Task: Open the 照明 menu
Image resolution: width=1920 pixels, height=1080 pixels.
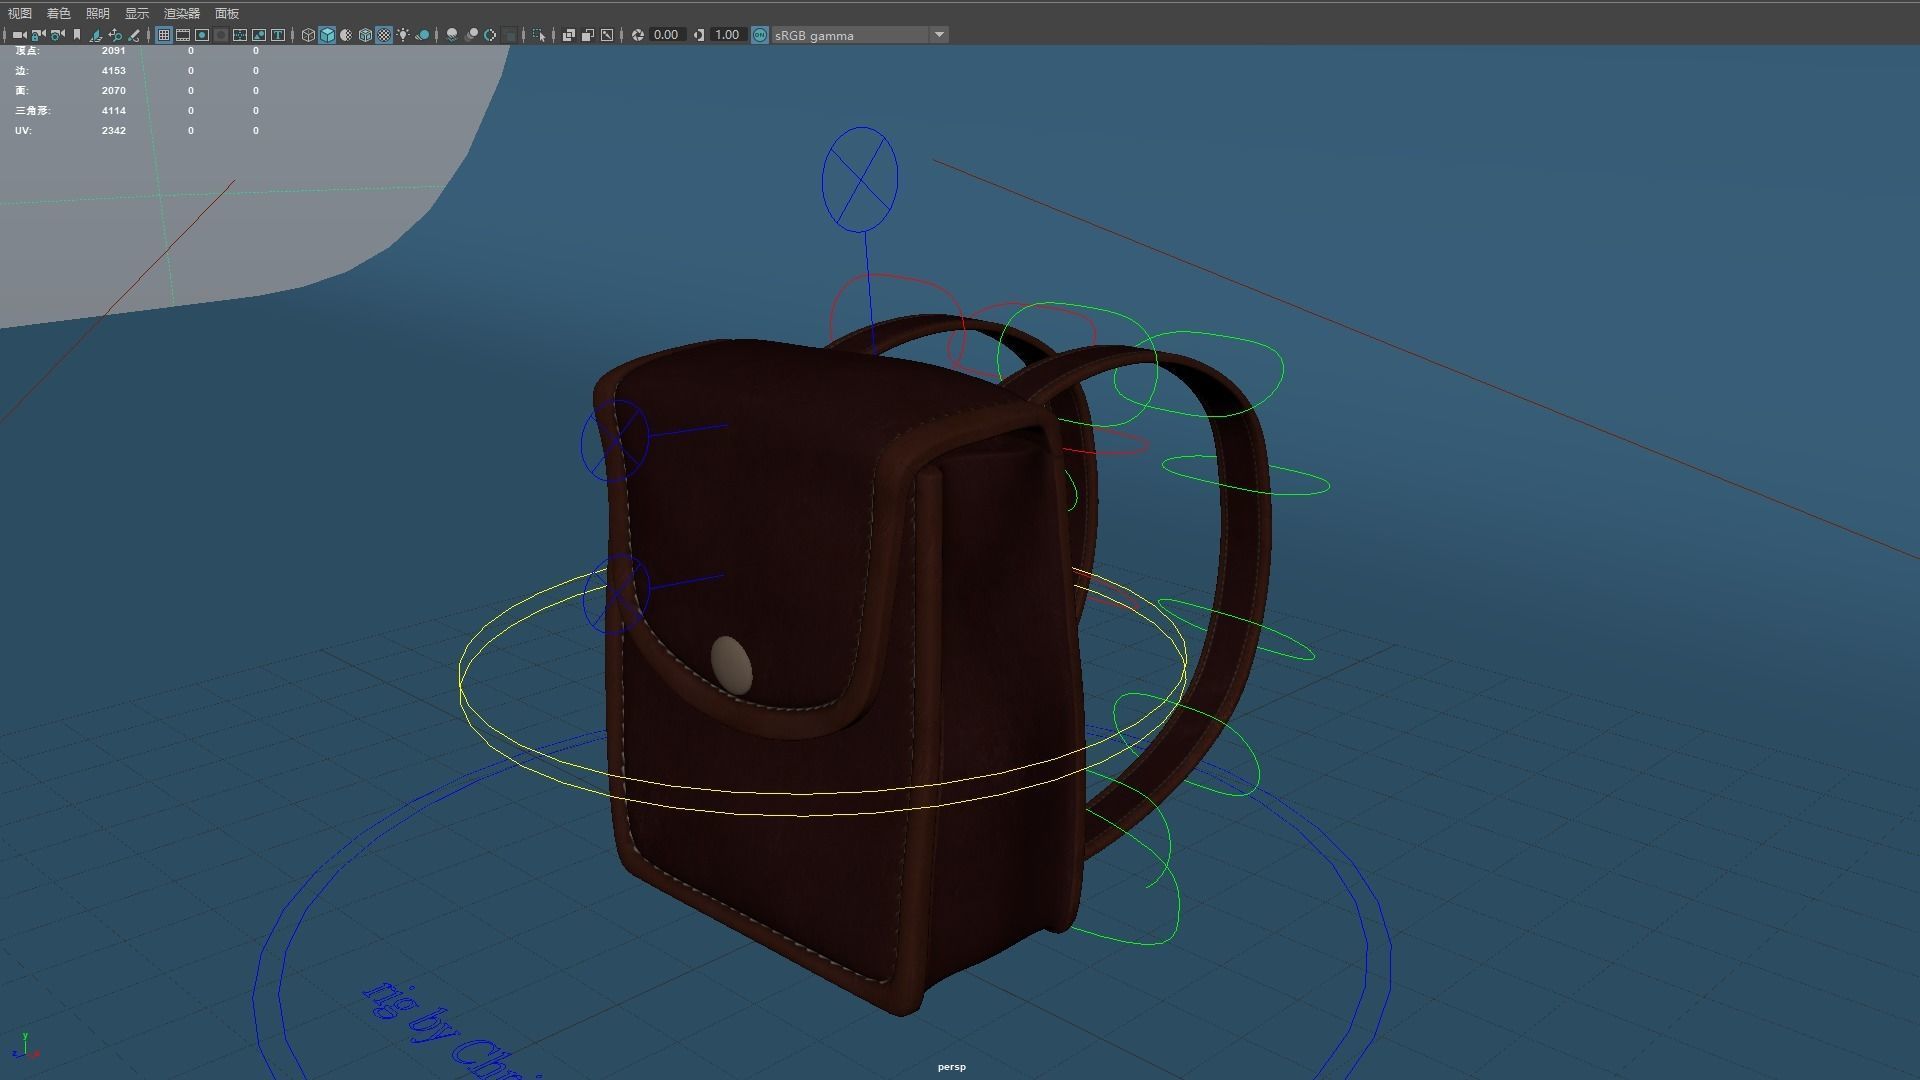Action: click(97, 13)
